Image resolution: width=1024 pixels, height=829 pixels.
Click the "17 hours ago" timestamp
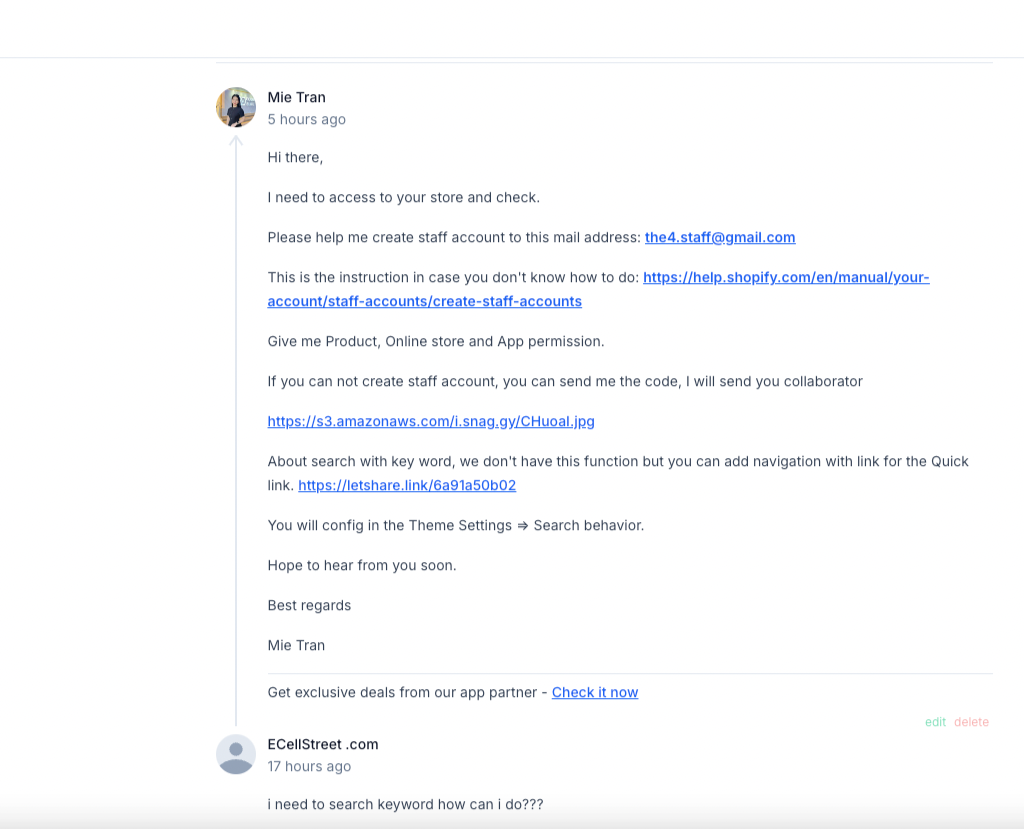[x=310, y=766]
